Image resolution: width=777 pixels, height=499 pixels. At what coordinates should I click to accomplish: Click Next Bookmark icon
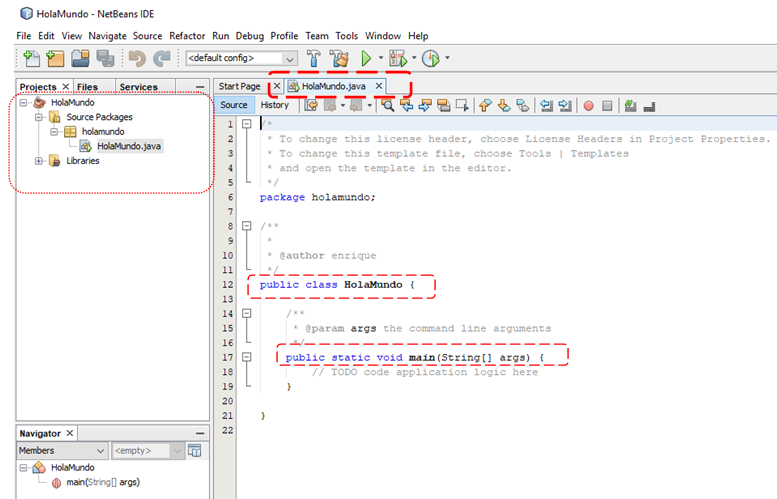click(504, 105)
